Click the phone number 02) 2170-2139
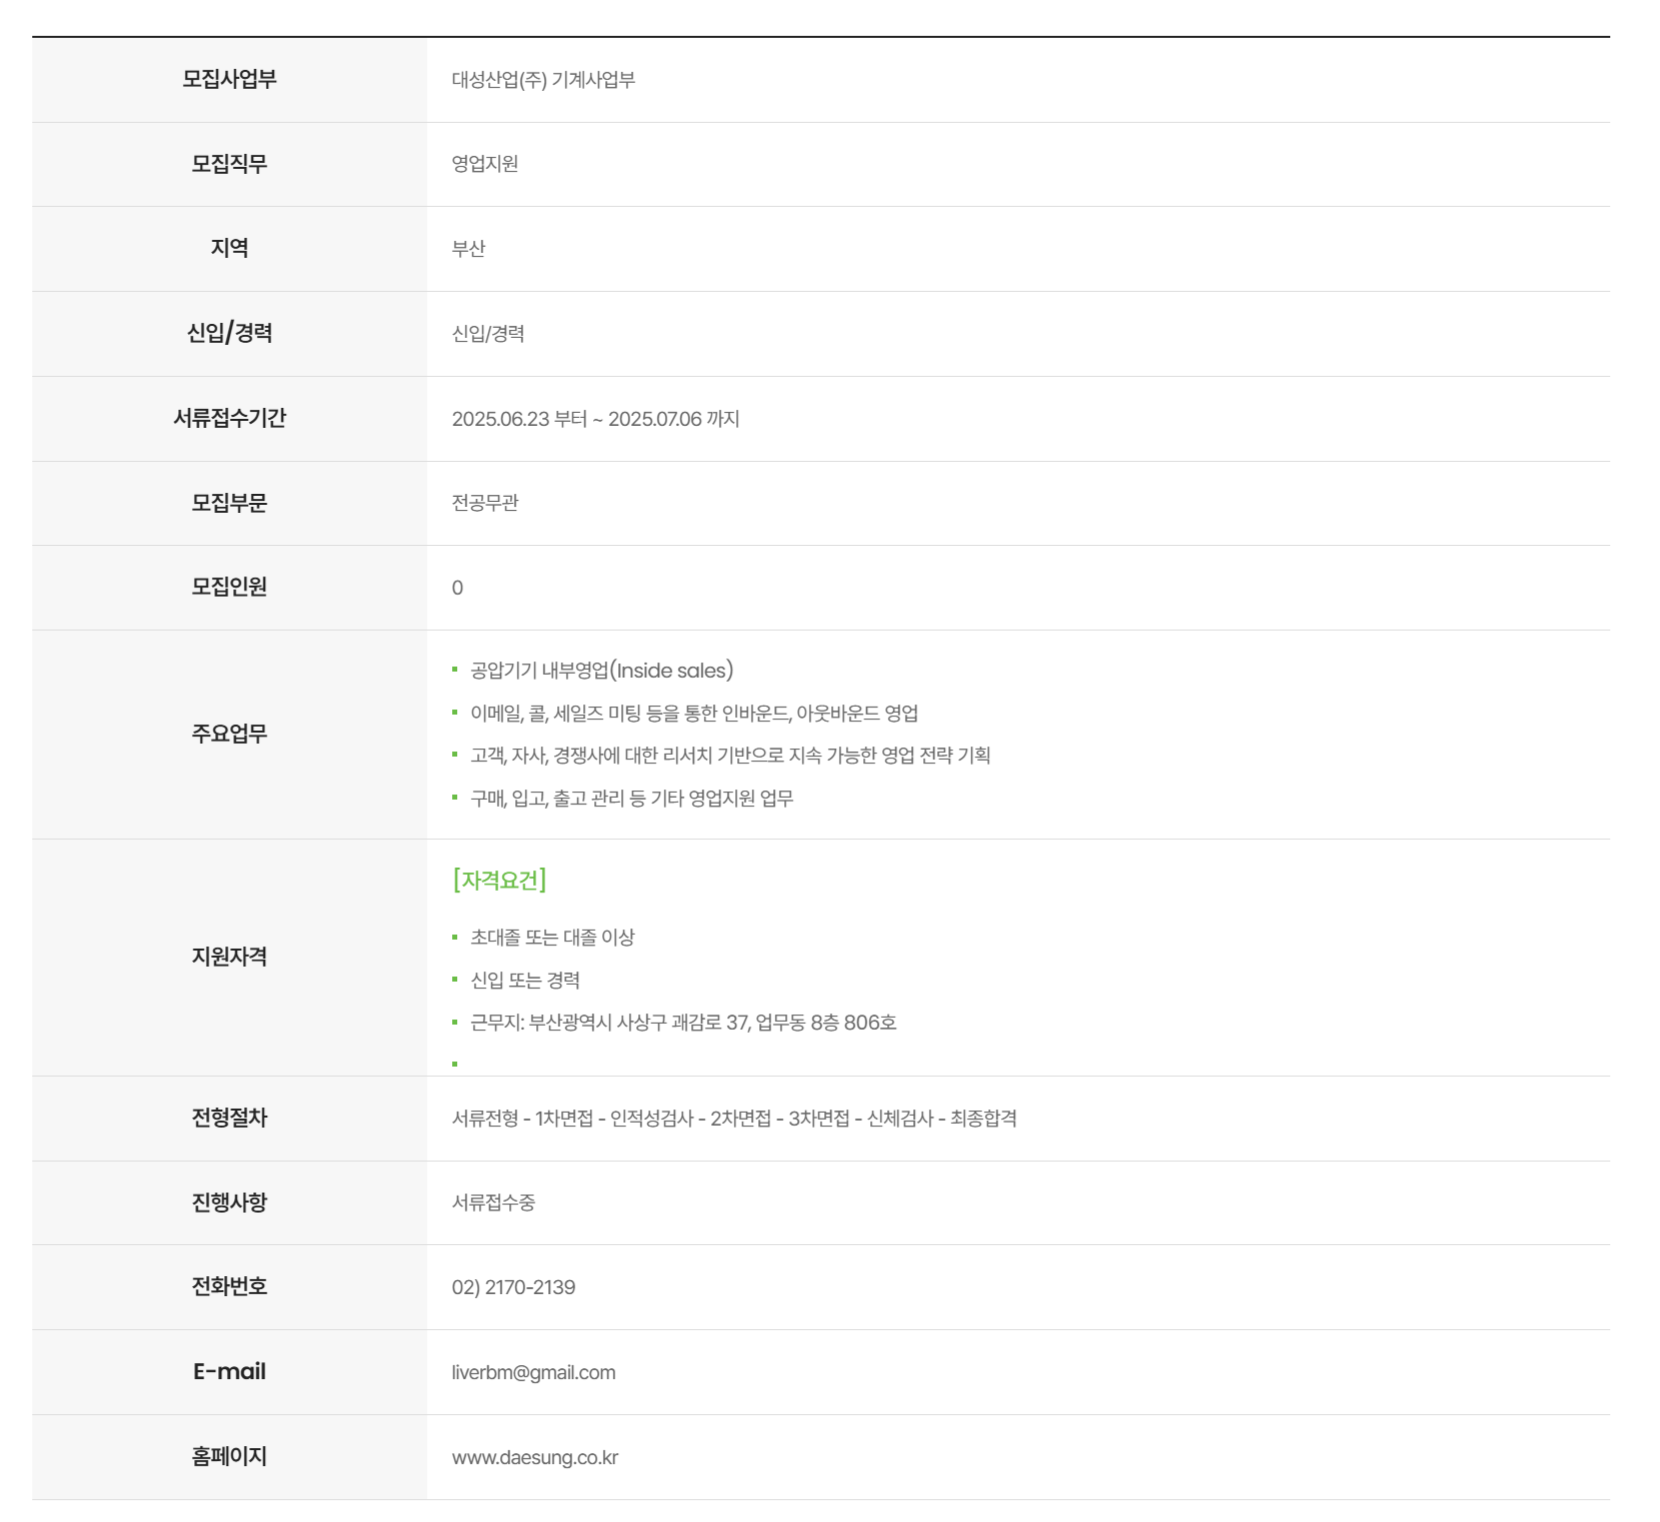The width and height of the screenshot is (1660, 1522). (x=513, y=1287)
